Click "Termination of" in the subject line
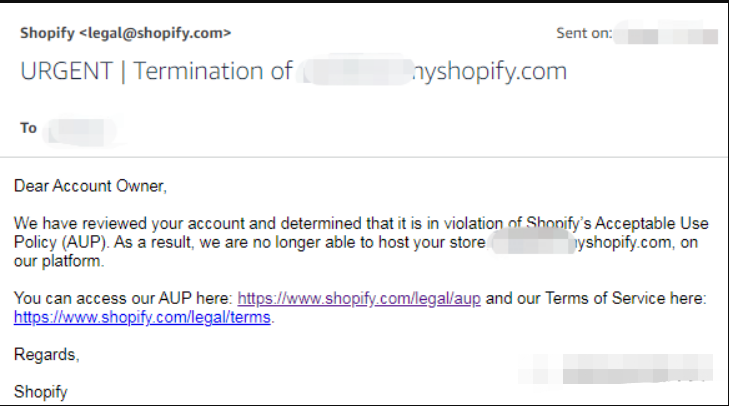This screenshot has width=729, height=406. pyautogui.click(x=213, y=71)
